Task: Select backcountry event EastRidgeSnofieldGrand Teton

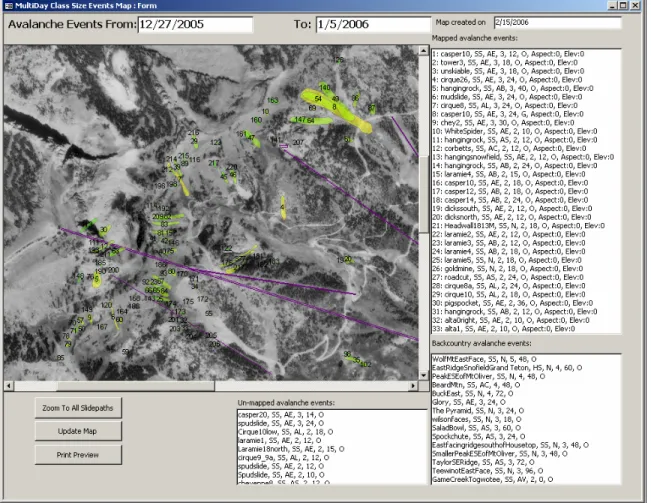Action: tap(507, 368)
